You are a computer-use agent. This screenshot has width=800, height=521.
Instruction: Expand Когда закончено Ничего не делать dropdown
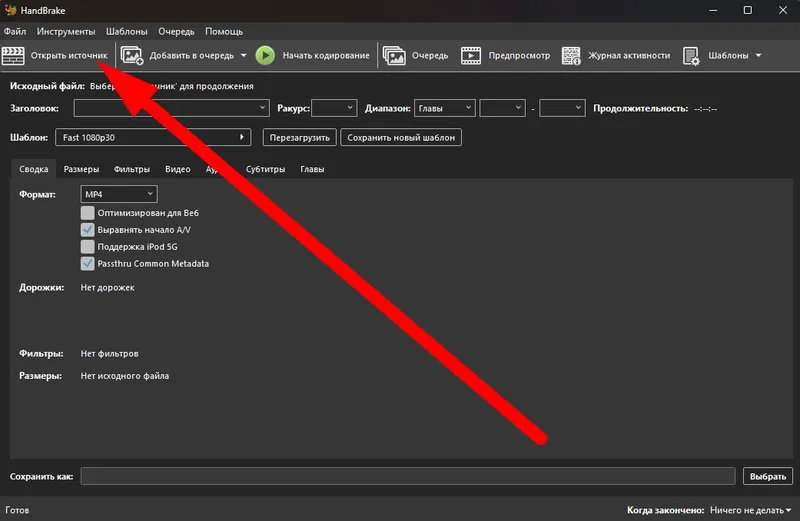[751, 510]
